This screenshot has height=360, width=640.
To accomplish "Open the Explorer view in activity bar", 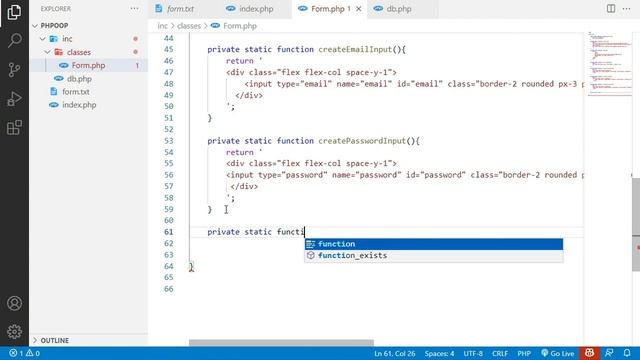I will (x=14, y=12).
